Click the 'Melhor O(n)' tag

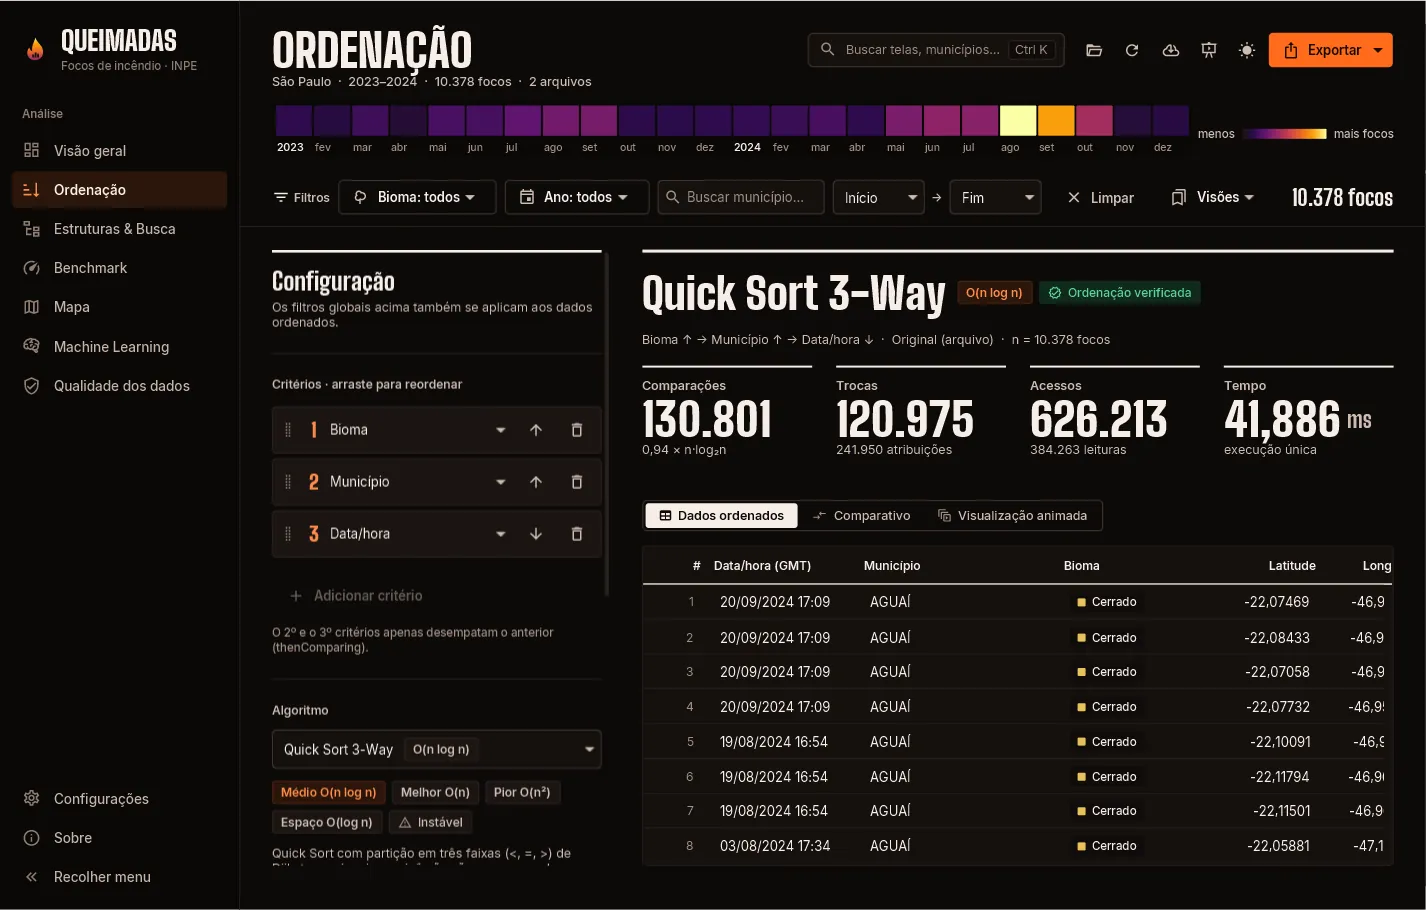[435, 792]
